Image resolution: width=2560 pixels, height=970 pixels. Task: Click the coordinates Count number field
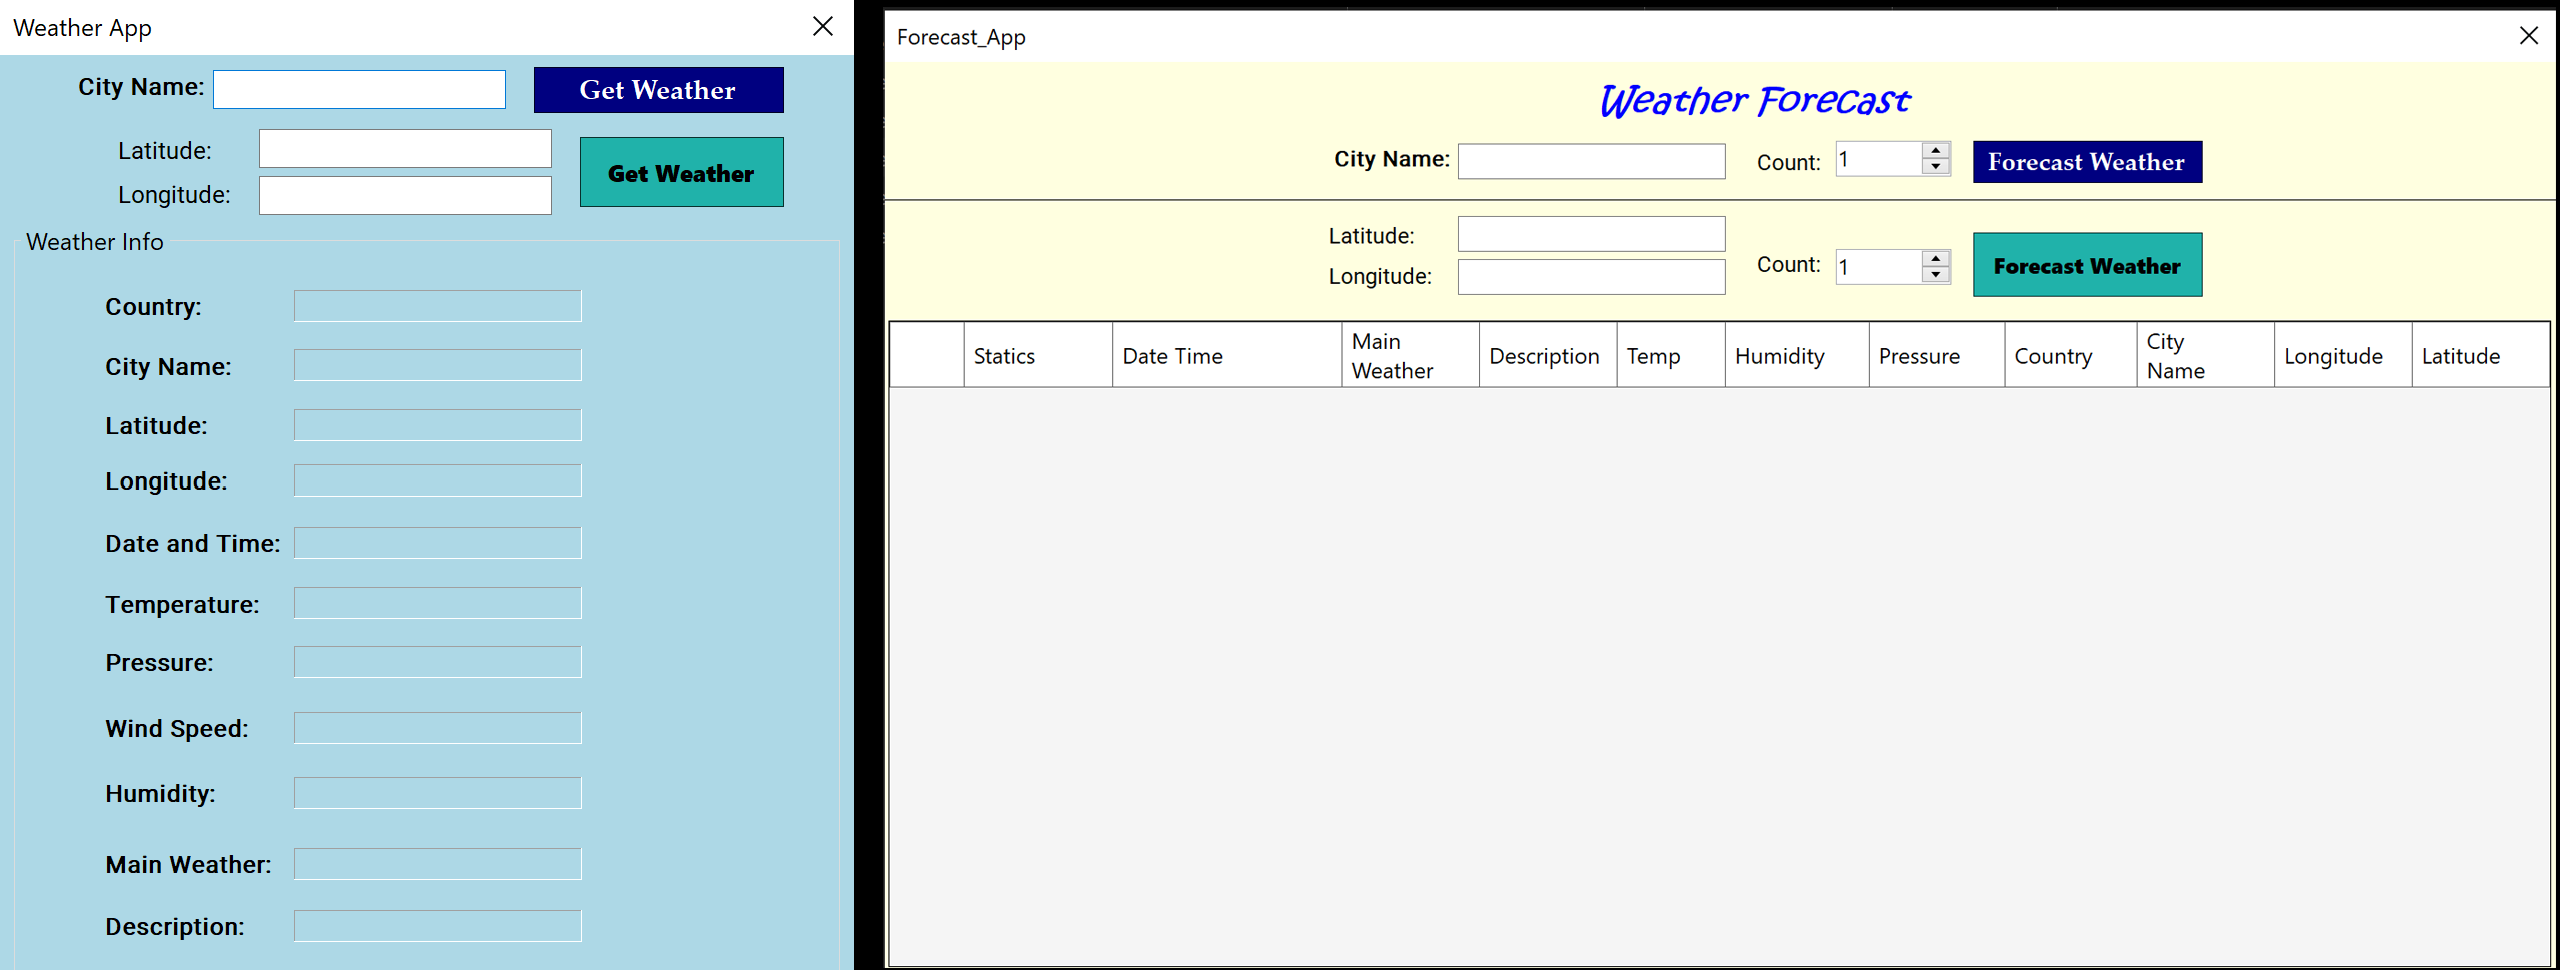[x=1878, y=267]
